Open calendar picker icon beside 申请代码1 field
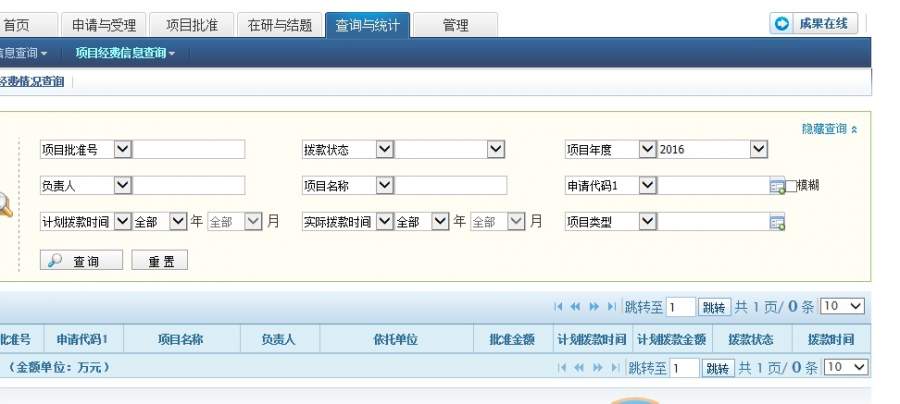 [x=777, y=186]
